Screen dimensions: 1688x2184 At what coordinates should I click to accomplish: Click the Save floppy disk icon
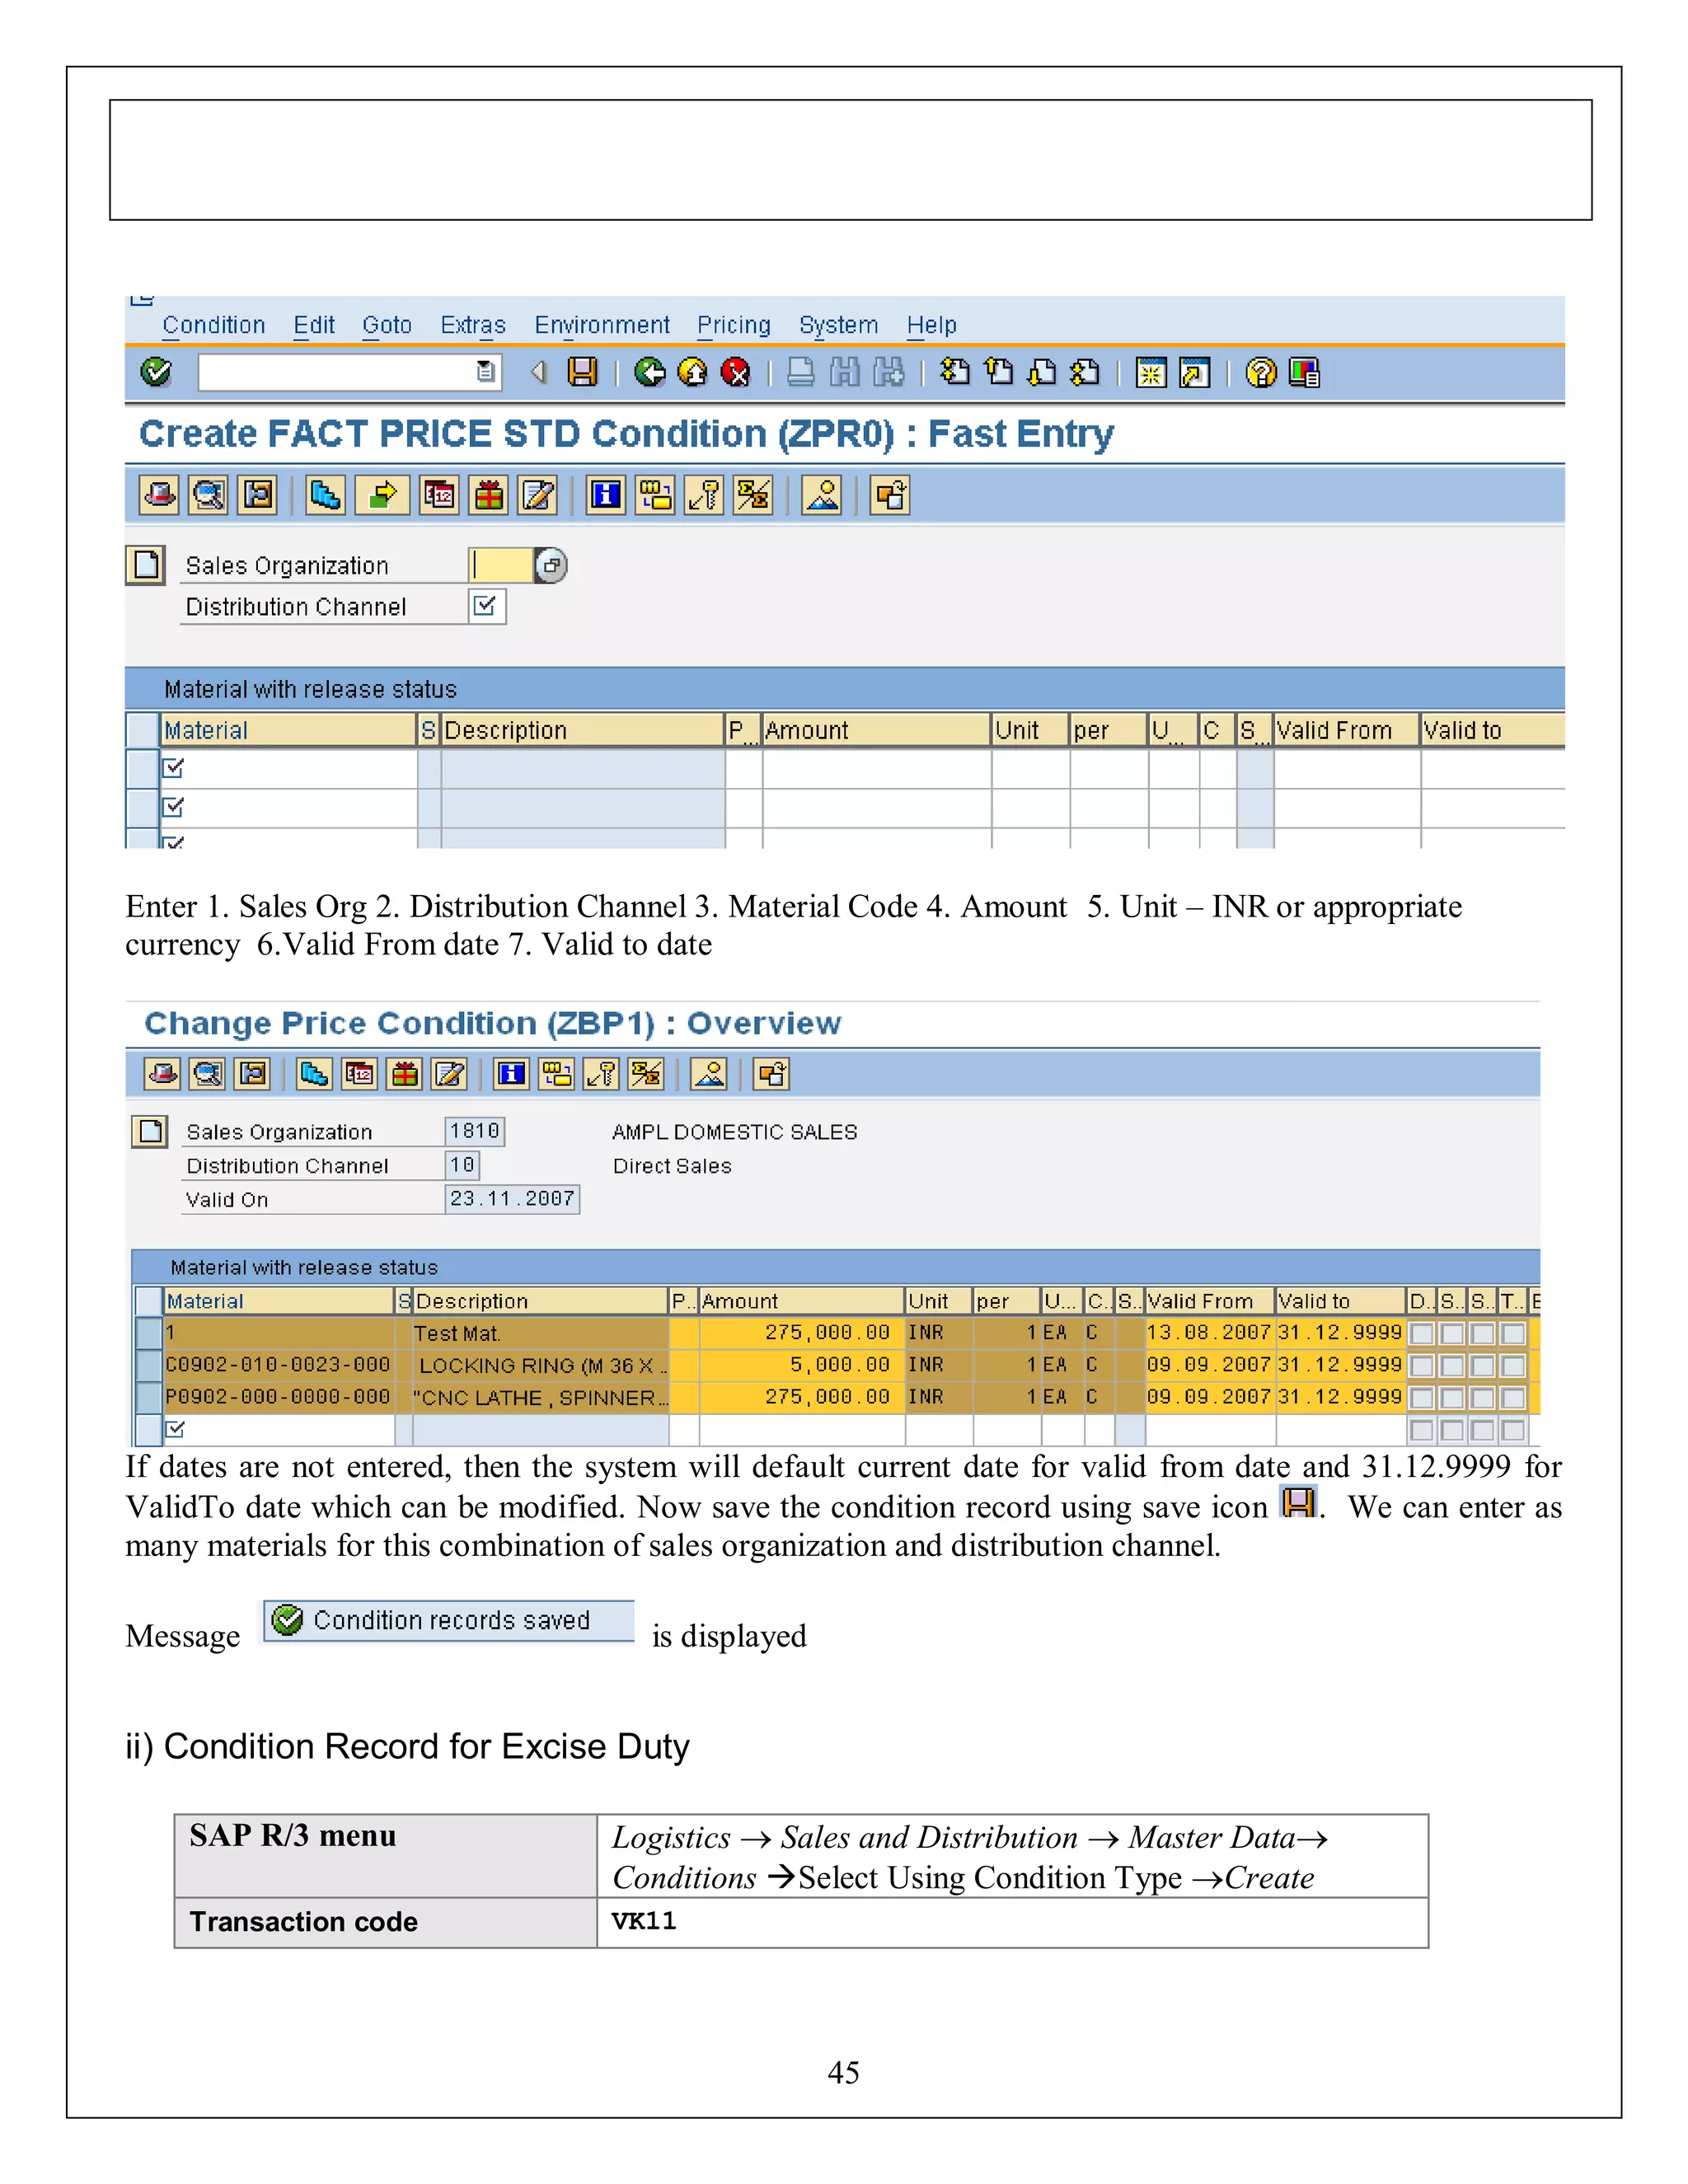582,373
